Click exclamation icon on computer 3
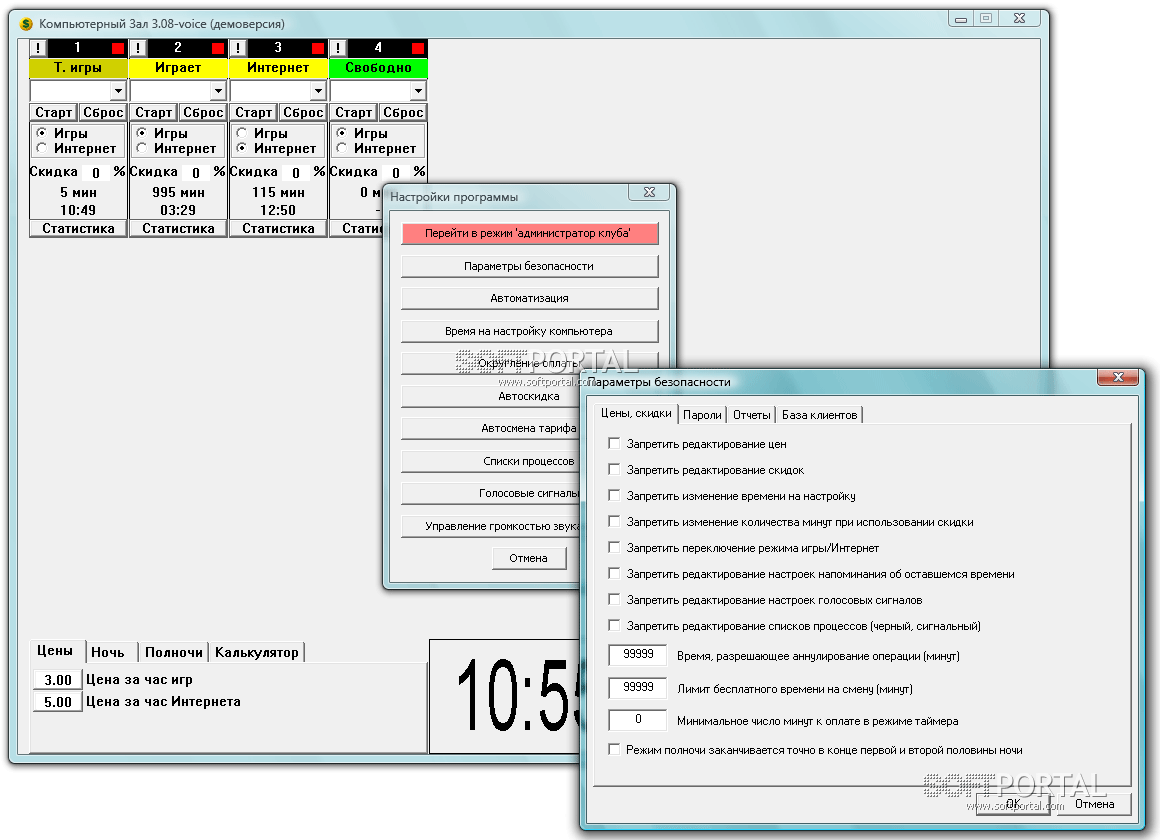The image size is (1160, 840). coord(238,48)
